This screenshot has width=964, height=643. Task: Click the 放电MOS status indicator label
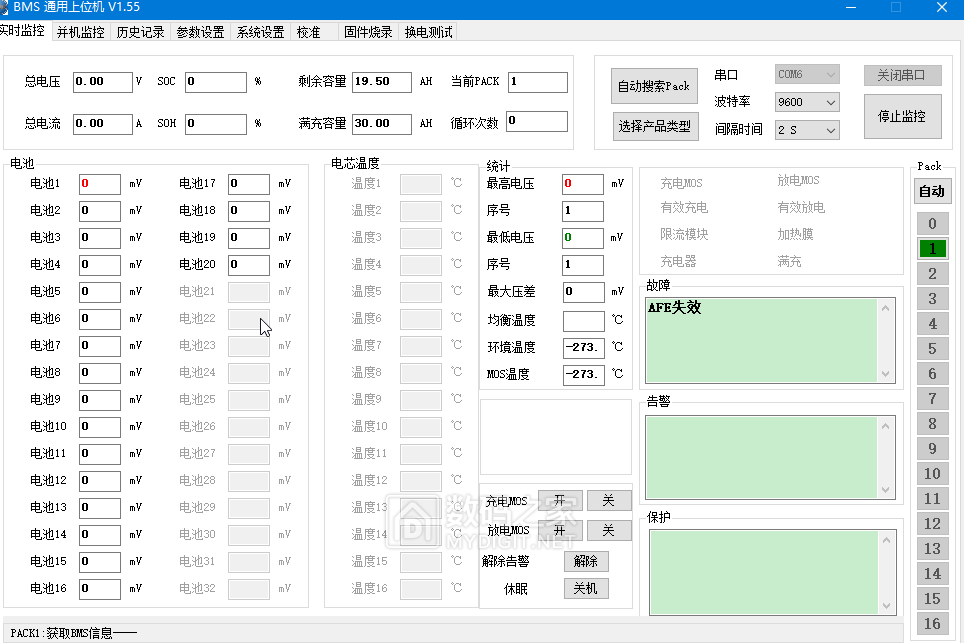(798, 180)
